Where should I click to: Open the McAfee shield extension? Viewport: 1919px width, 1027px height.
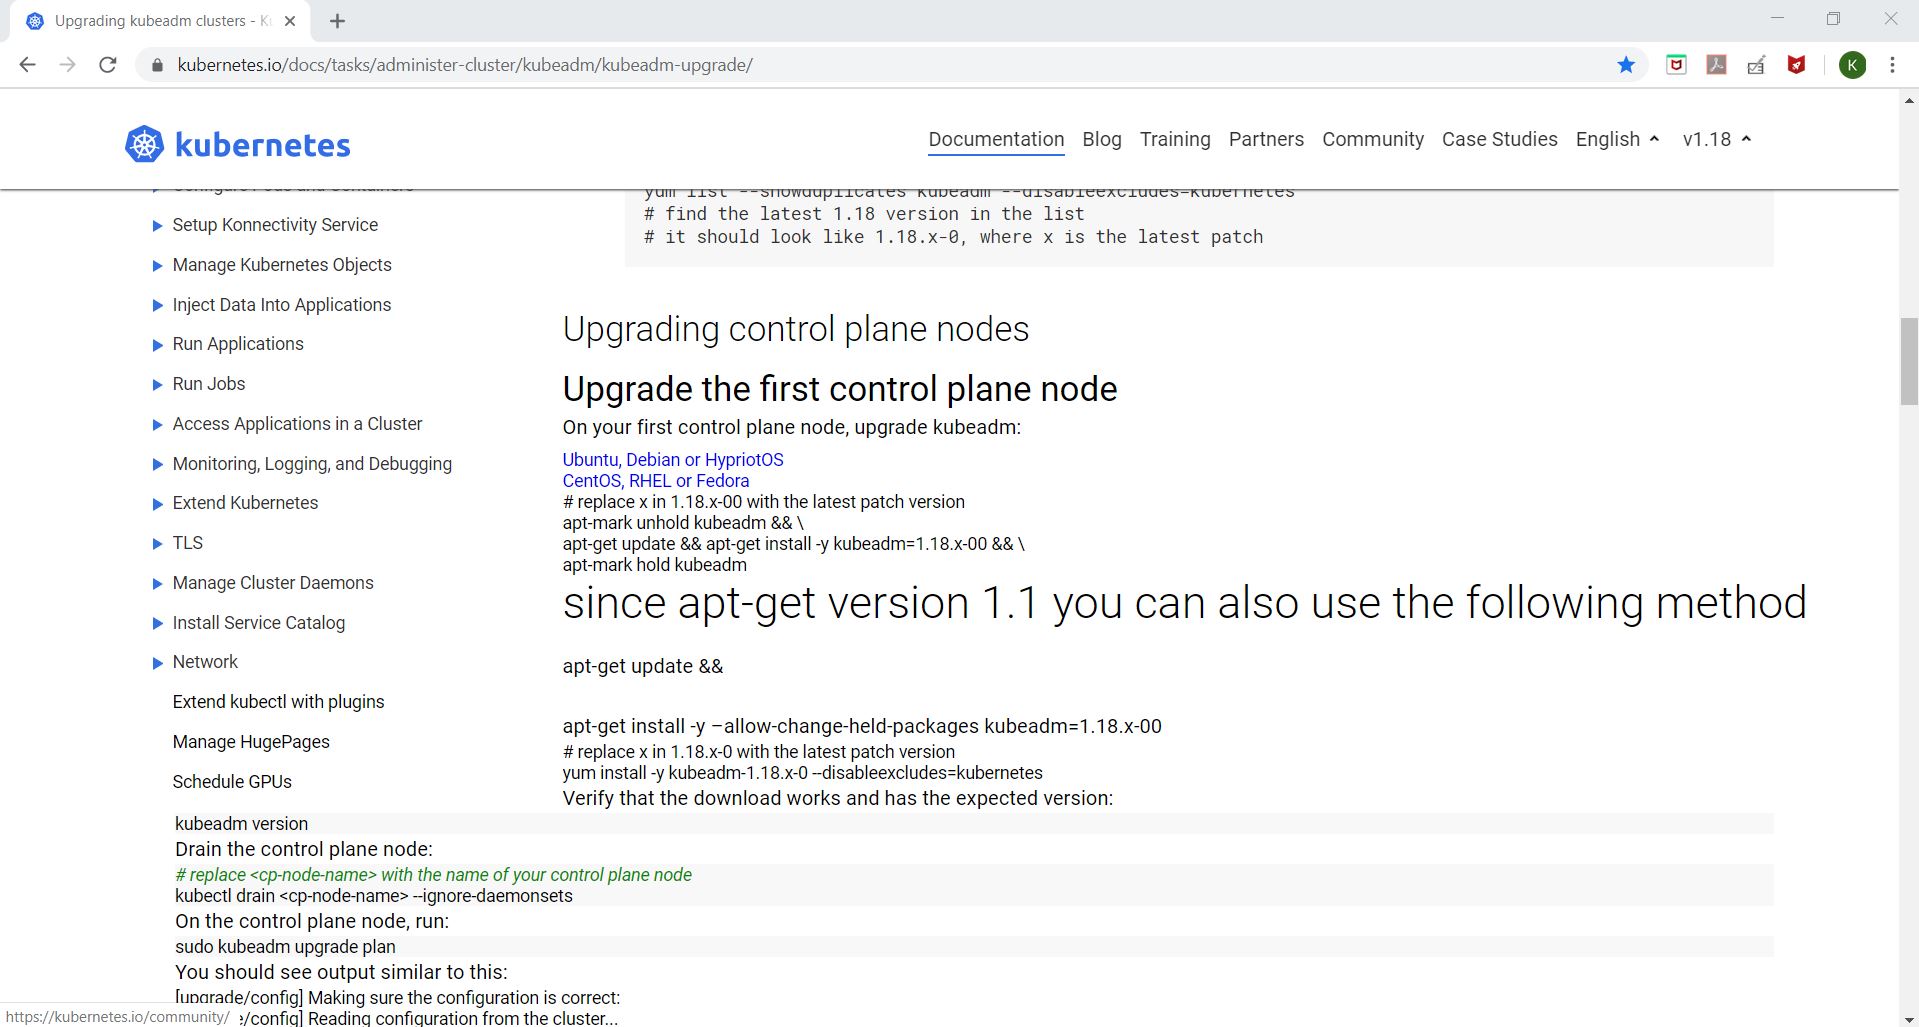tap(1797, 65)
